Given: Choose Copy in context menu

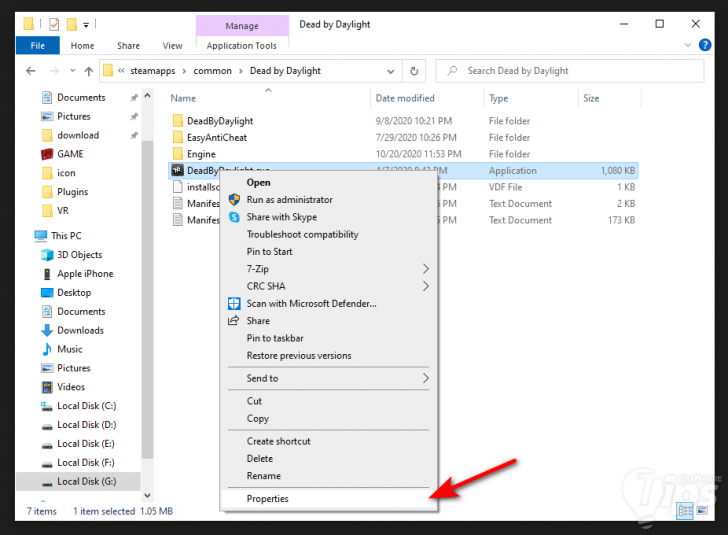Looking at the screenshot, I should click(x=329, y=418).
